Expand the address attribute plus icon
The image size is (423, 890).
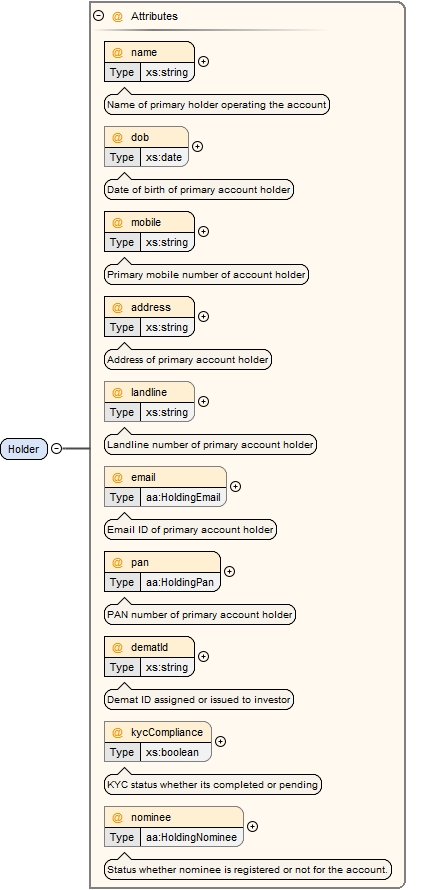[203, 316]
